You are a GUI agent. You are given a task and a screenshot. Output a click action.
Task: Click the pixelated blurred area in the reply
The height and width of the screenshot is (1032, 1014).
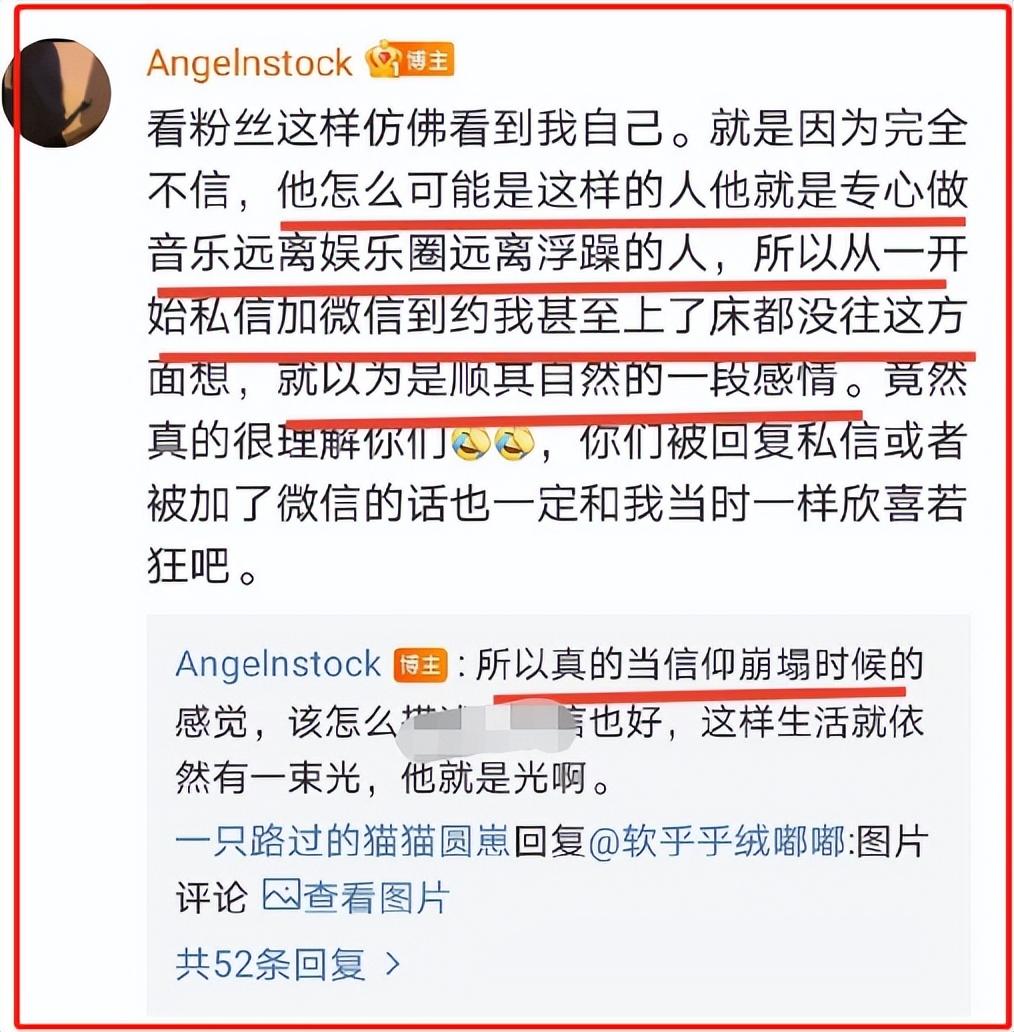point(487,727)
